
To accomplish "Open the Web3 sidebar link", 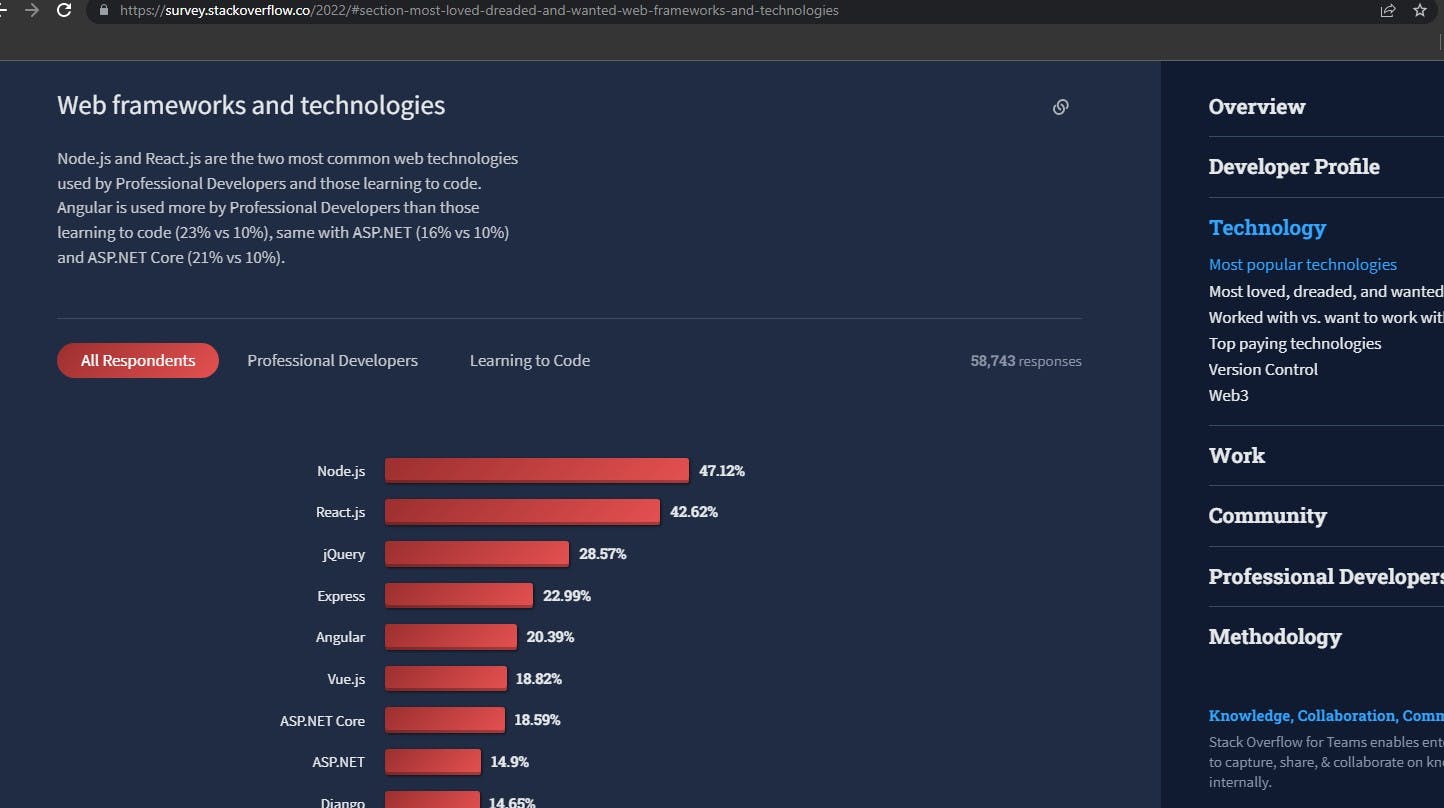I will click(1229, 396).
